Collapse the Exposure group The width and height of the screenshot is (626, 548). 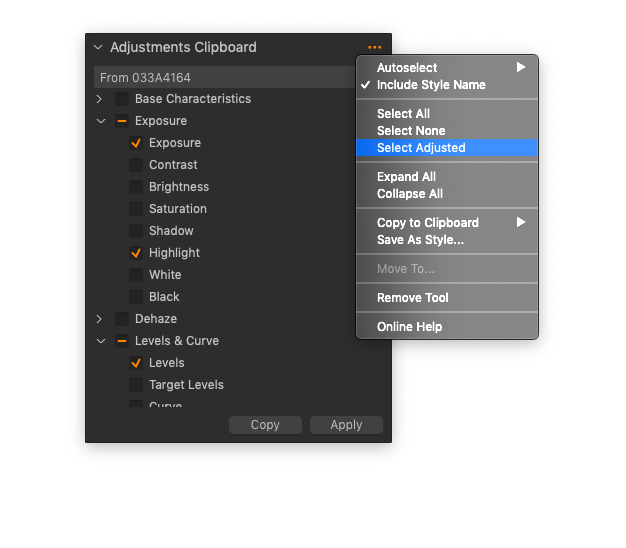(x=101, y=121)
